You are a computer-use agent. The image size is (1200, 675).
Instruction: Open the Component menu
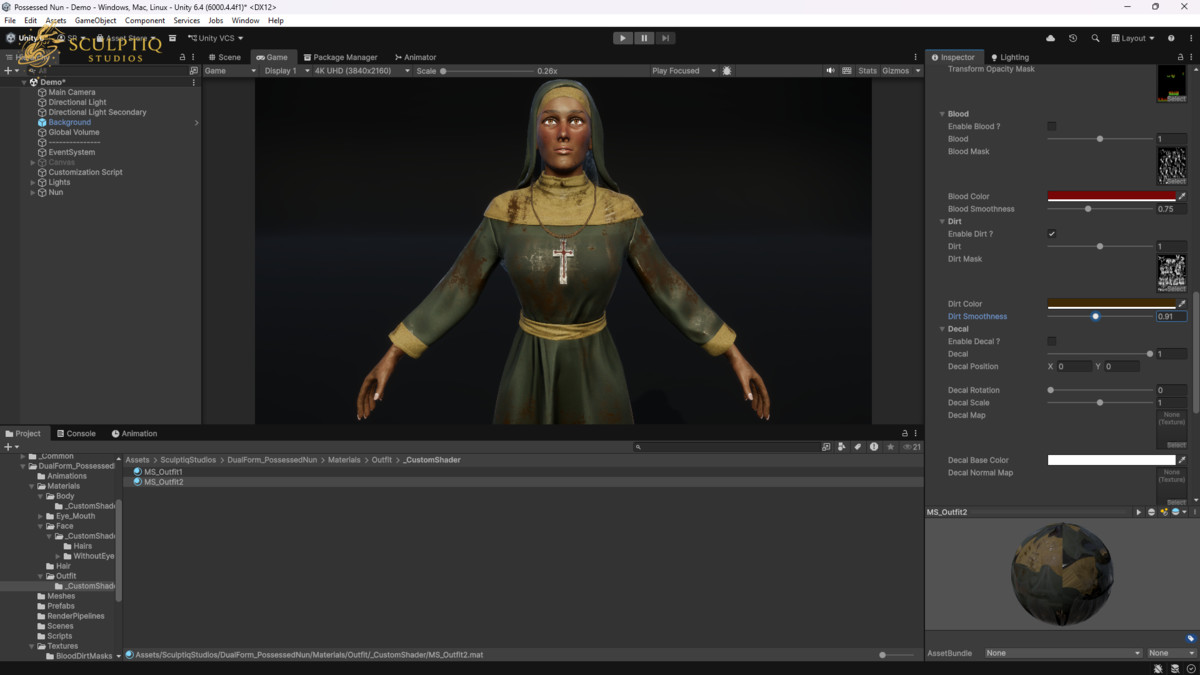(145, 20)
